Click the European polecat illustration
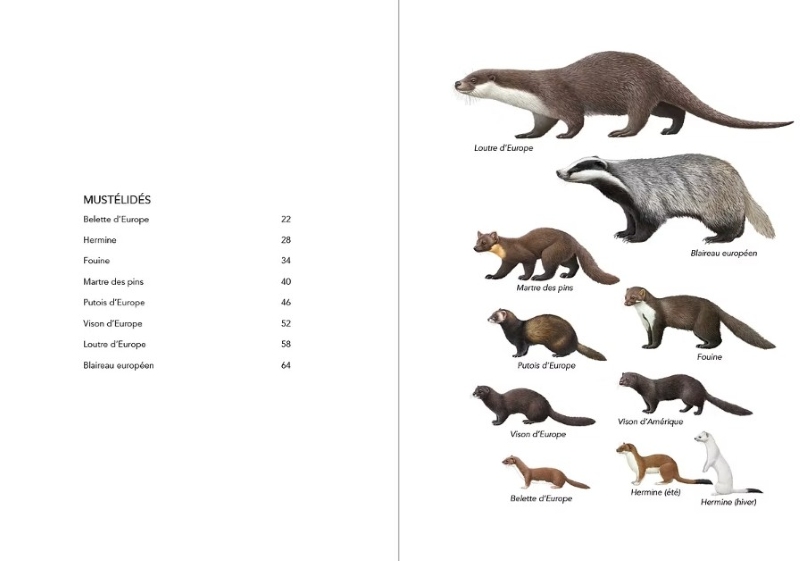This screenshot has height=561, width=800. coord(546,334)
